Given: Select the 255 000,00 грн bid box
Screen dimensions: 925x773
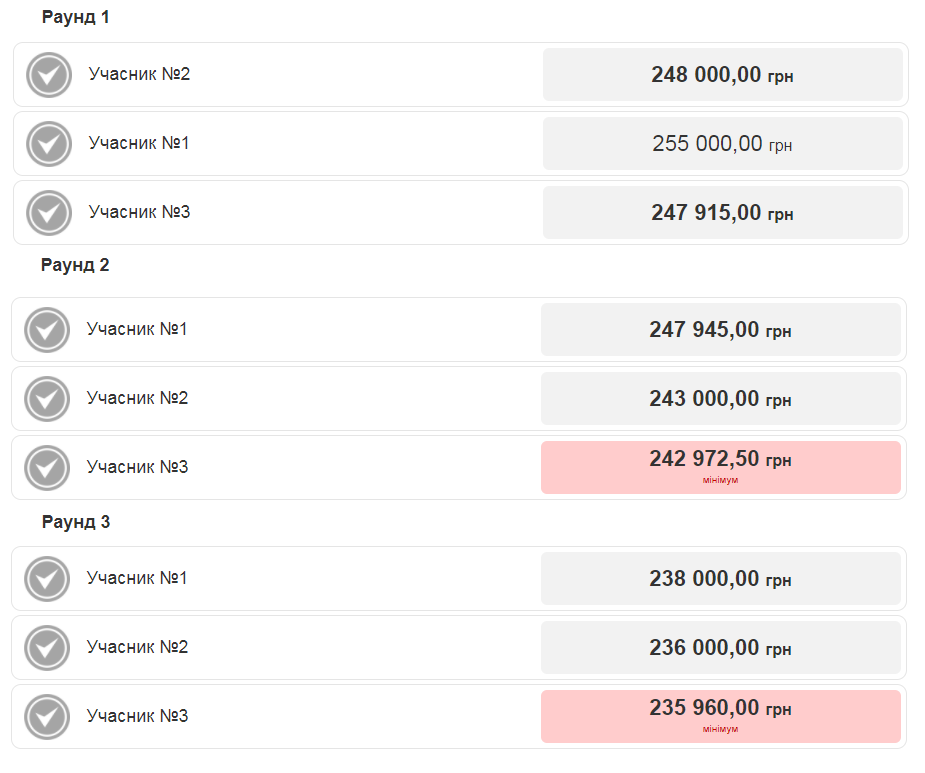Looking at the screenshot, I should click(x=722, y=144).
